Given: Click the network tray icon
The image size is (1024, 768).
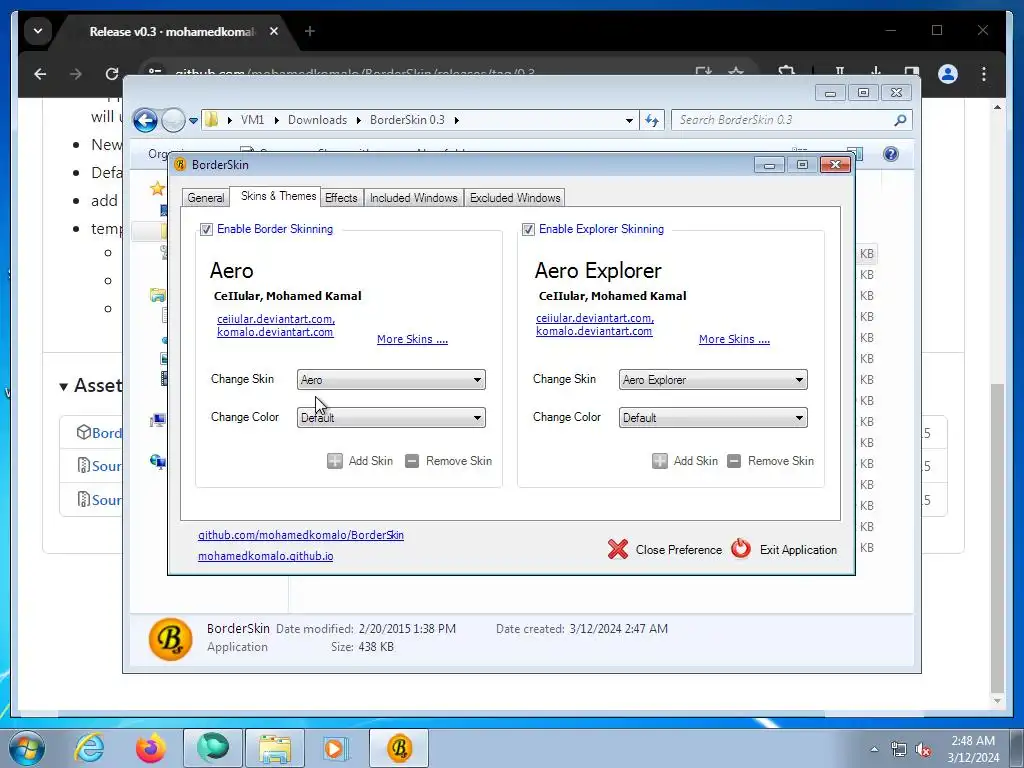Looking at the screenshot, I should [x=899, y=750].
